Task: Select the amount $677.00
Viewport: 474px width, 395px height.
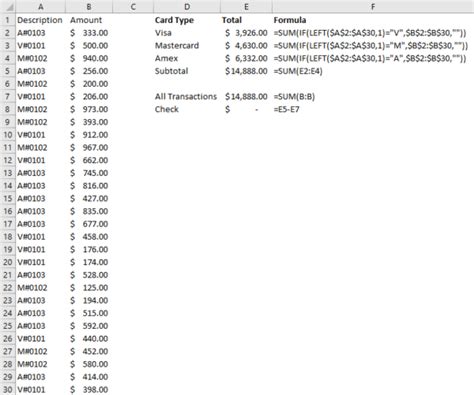Action: pos(89,224)
